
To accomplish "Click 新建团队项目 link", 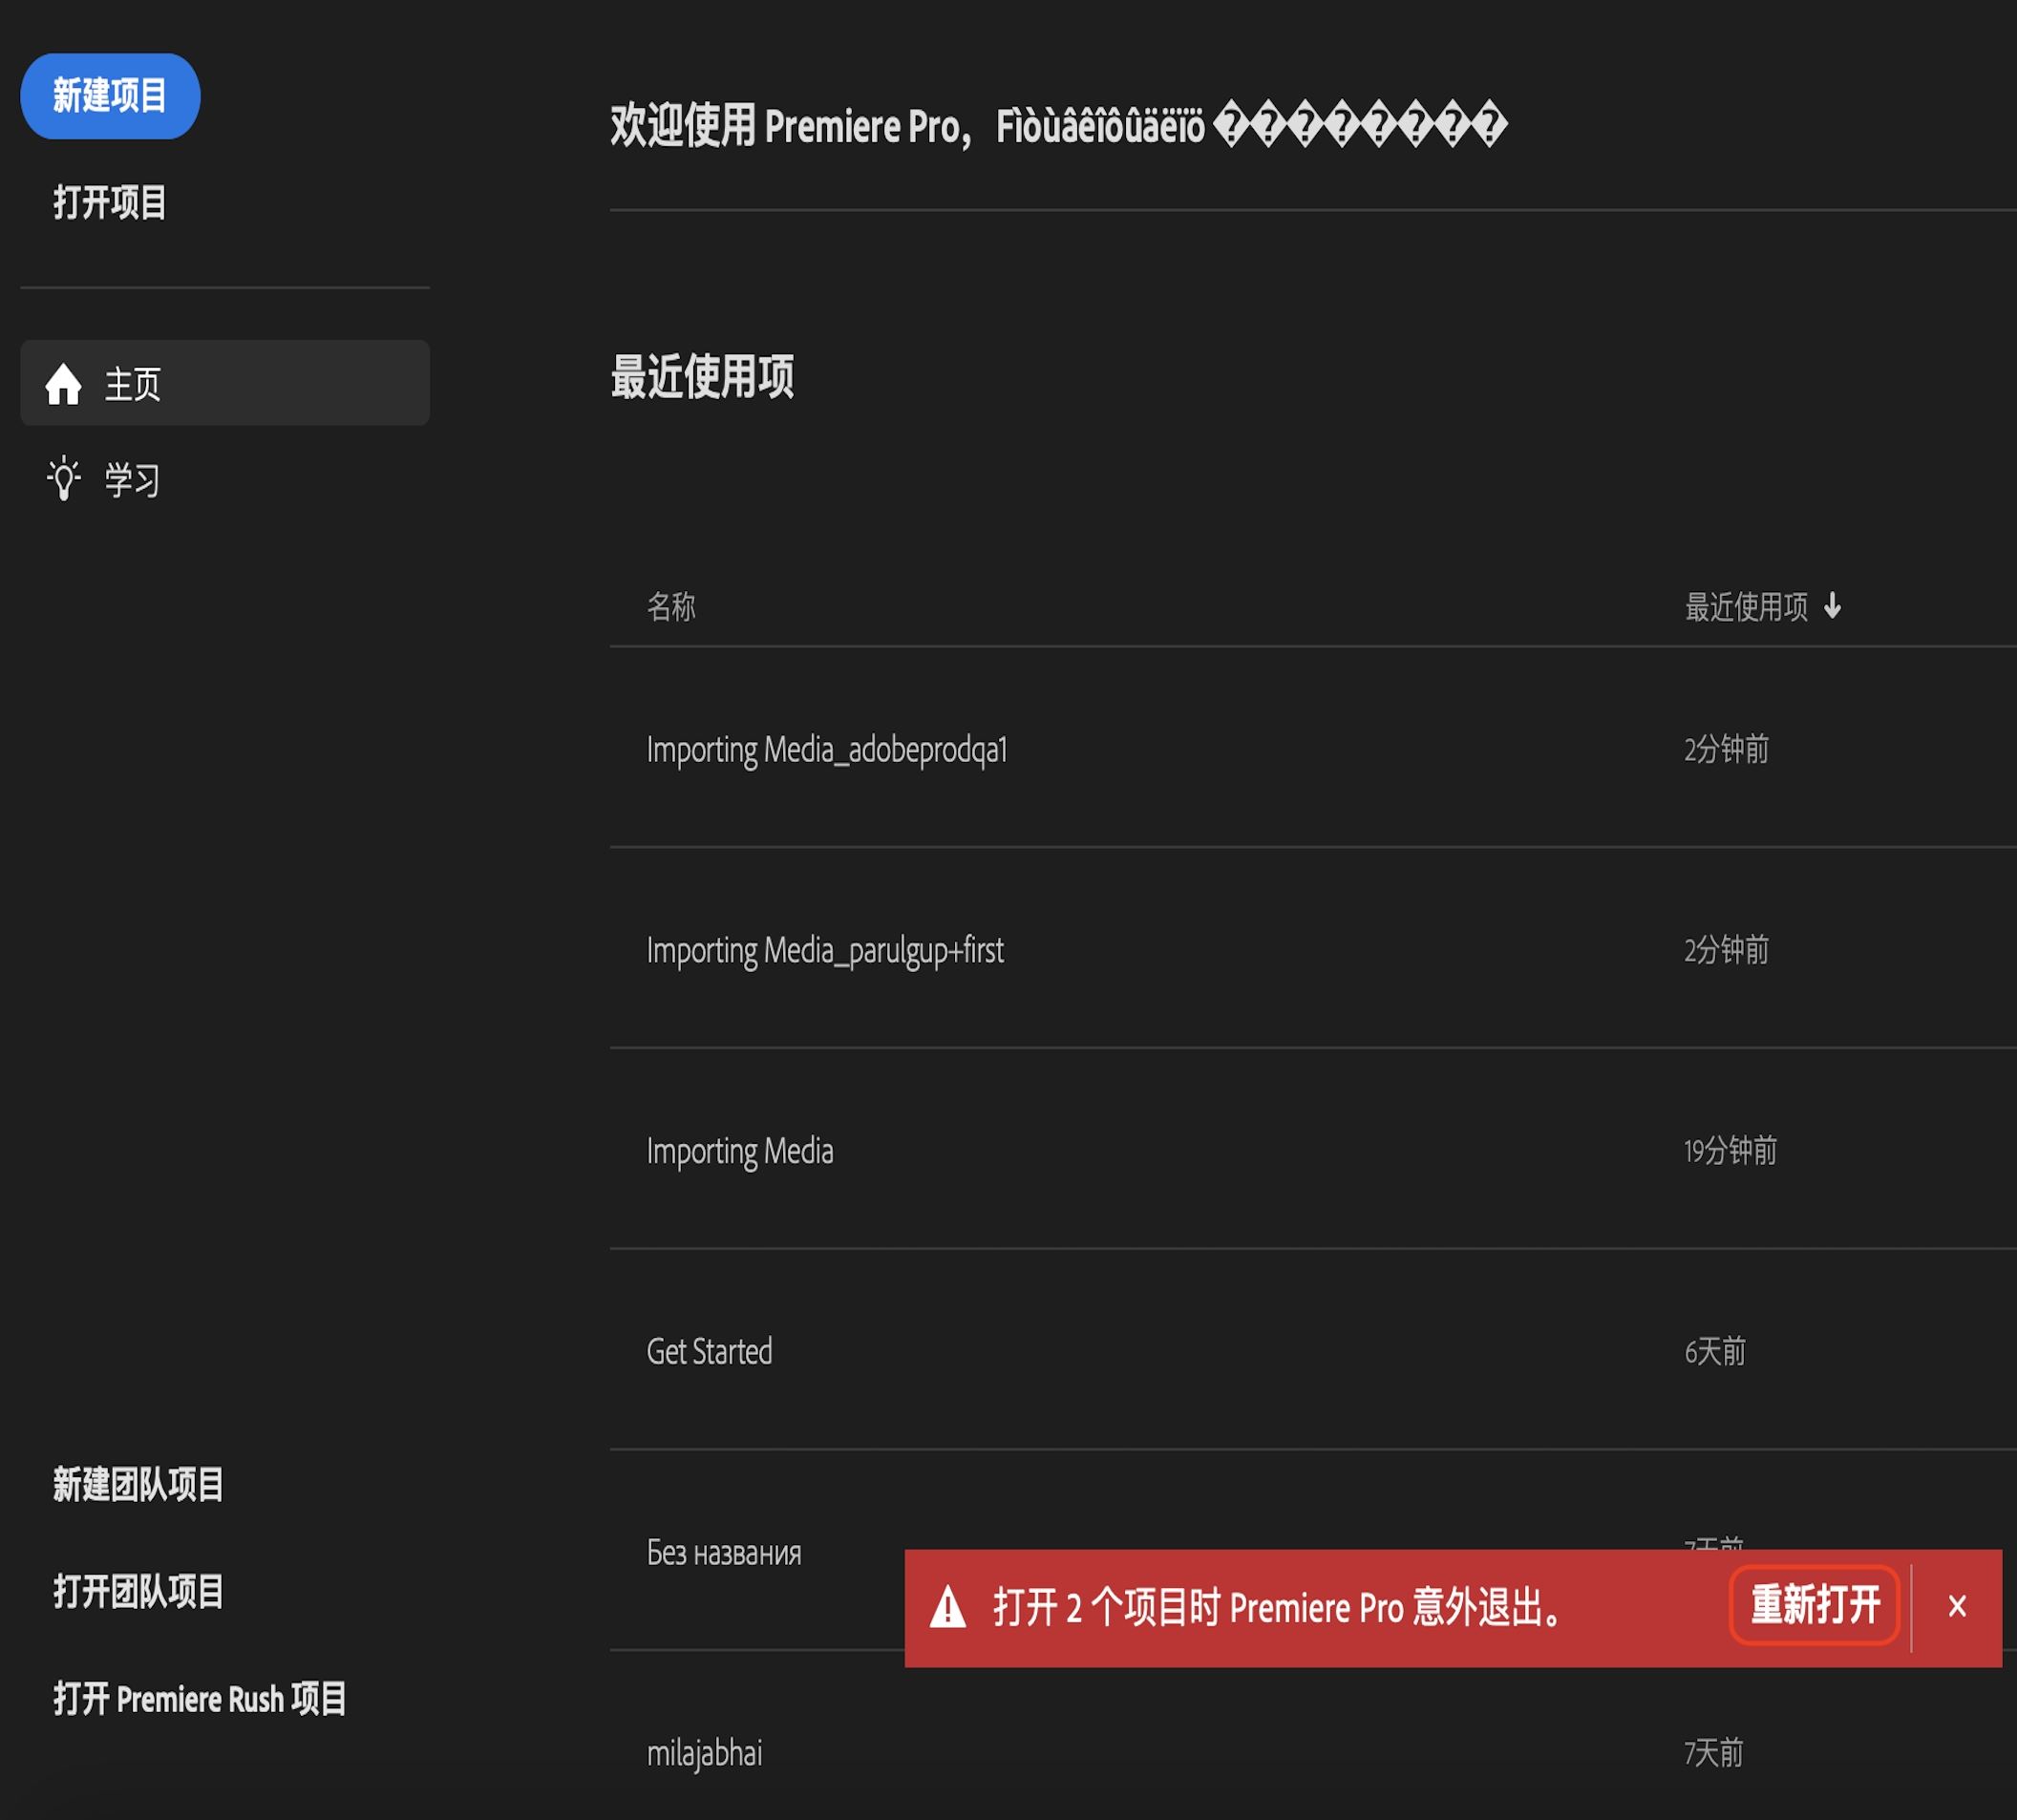I will 139,1484.
